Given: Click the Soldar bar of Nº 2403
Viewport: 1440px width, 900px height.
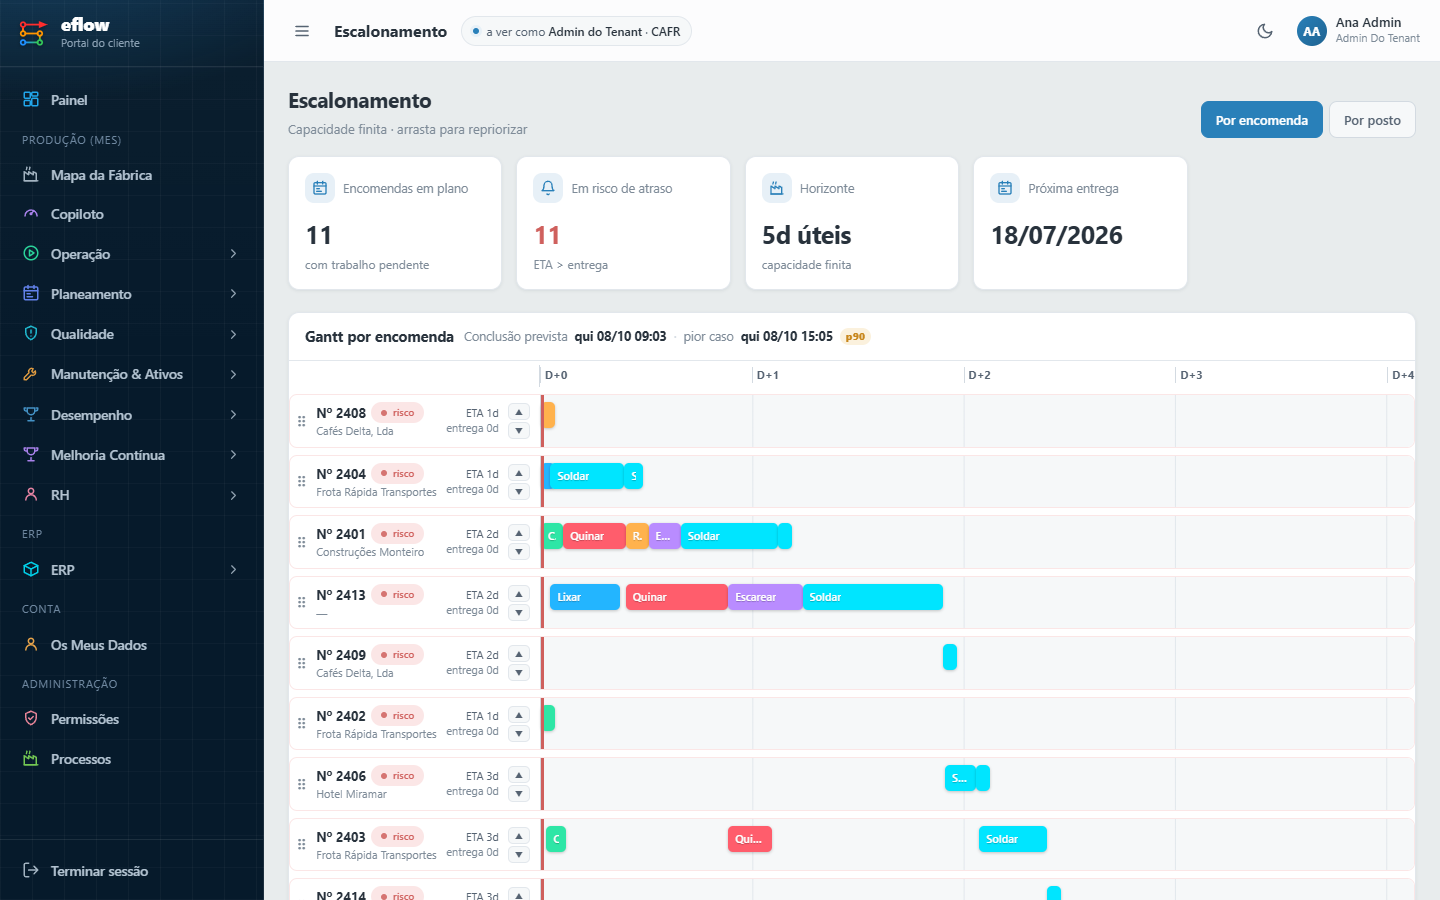Looking at the screenshot, I should [x=1013, y=839].
